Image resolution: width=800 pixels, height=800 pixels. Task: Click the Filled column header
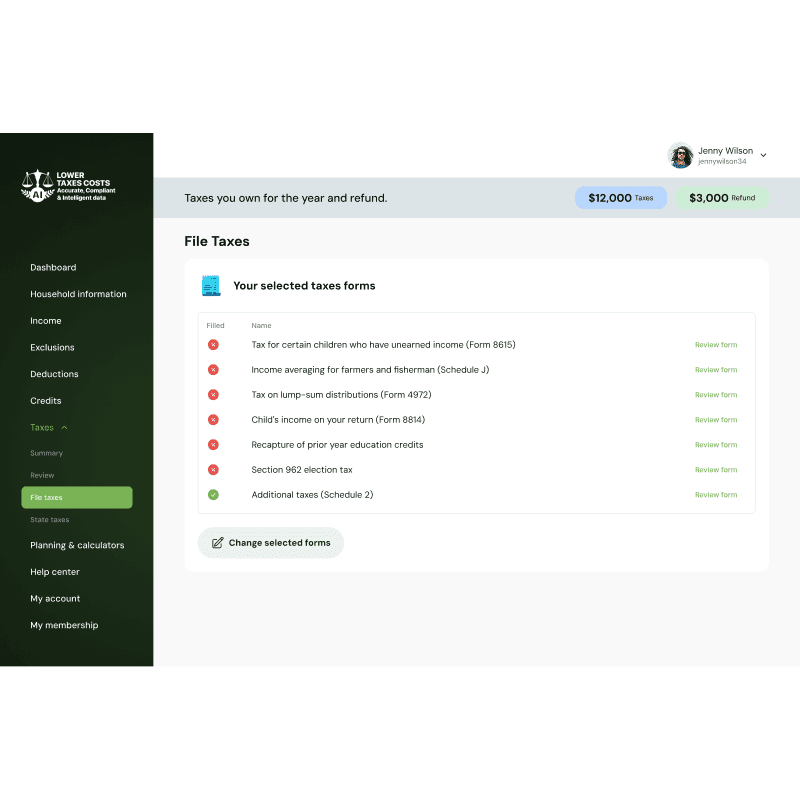tap(215, 326)
